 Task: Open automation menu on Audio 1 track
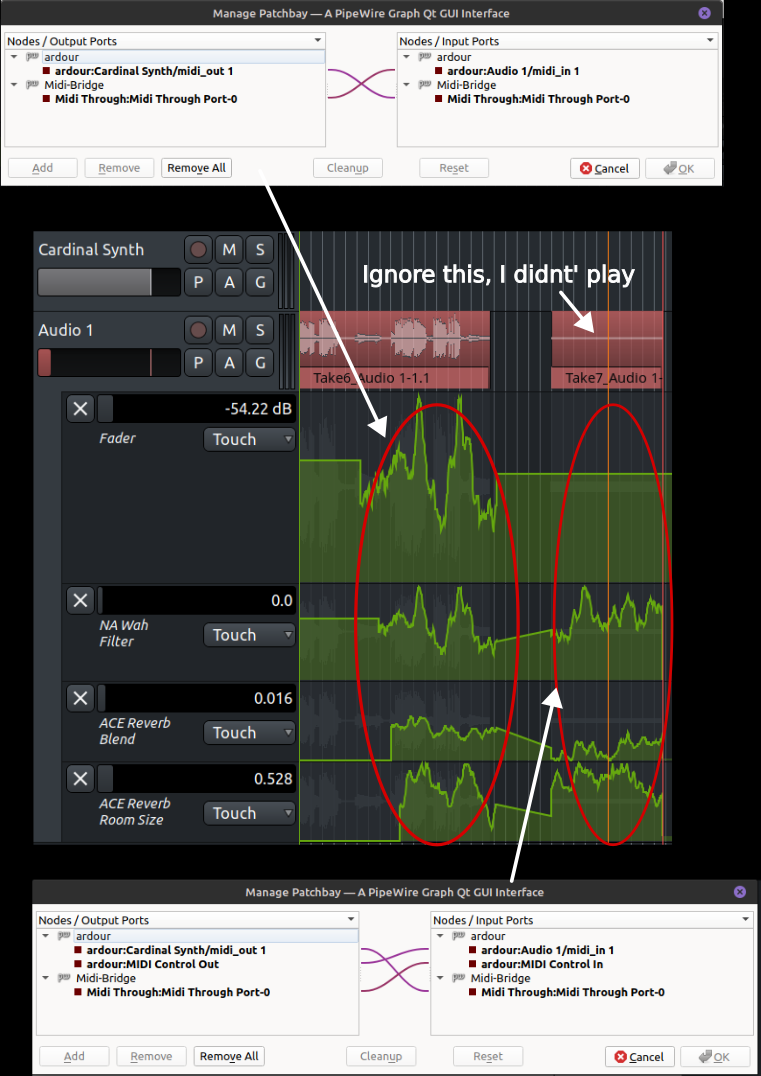click(x=230, y=362)
